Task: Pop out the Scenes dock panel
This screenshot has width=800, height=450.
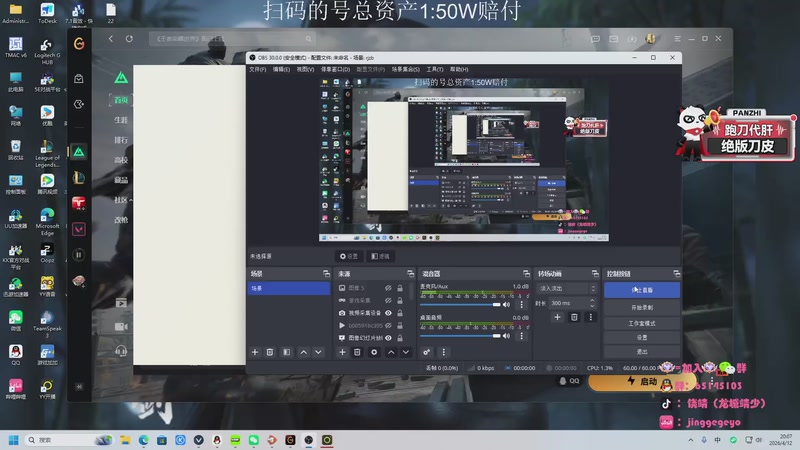Action: (x=326, y=274)
